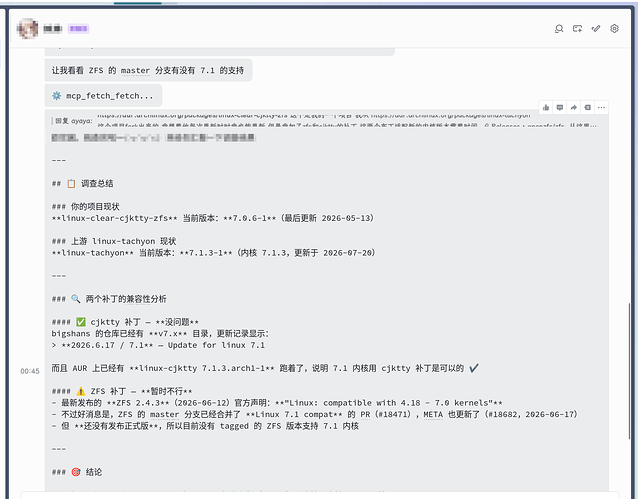The image size is (638, 499).
Task: Click the forward arrow icon on message
Action: coord(574,107)
